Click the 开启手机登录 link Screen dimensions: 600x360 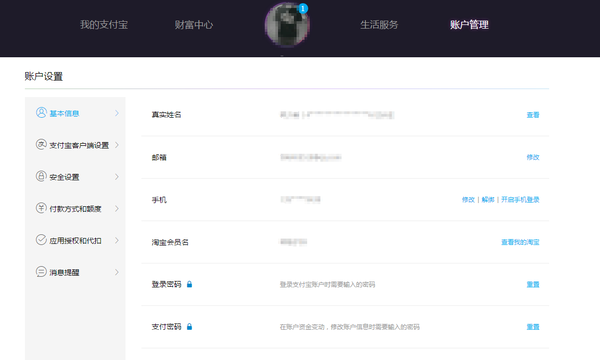coord(520,200)
